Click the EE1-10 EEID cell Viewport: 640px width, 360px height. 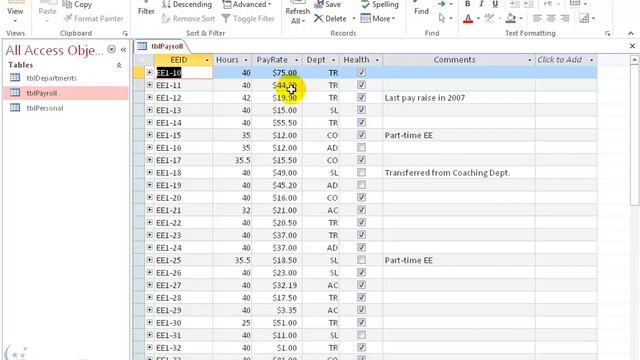[x=183, y=73]
